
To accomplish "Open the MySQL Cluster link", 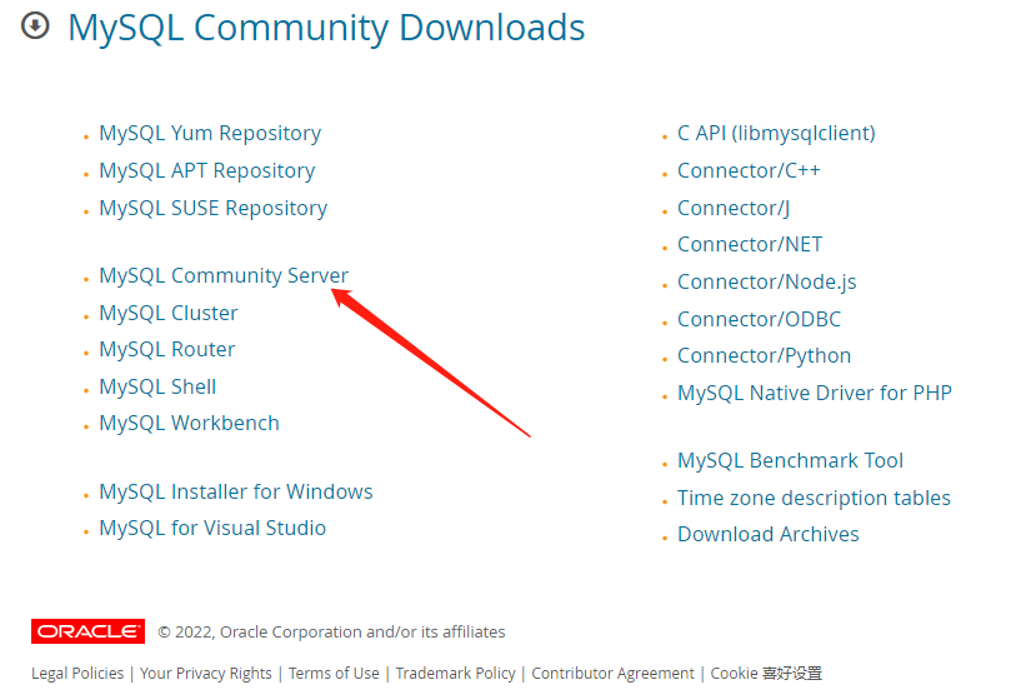I will (168, 313).
